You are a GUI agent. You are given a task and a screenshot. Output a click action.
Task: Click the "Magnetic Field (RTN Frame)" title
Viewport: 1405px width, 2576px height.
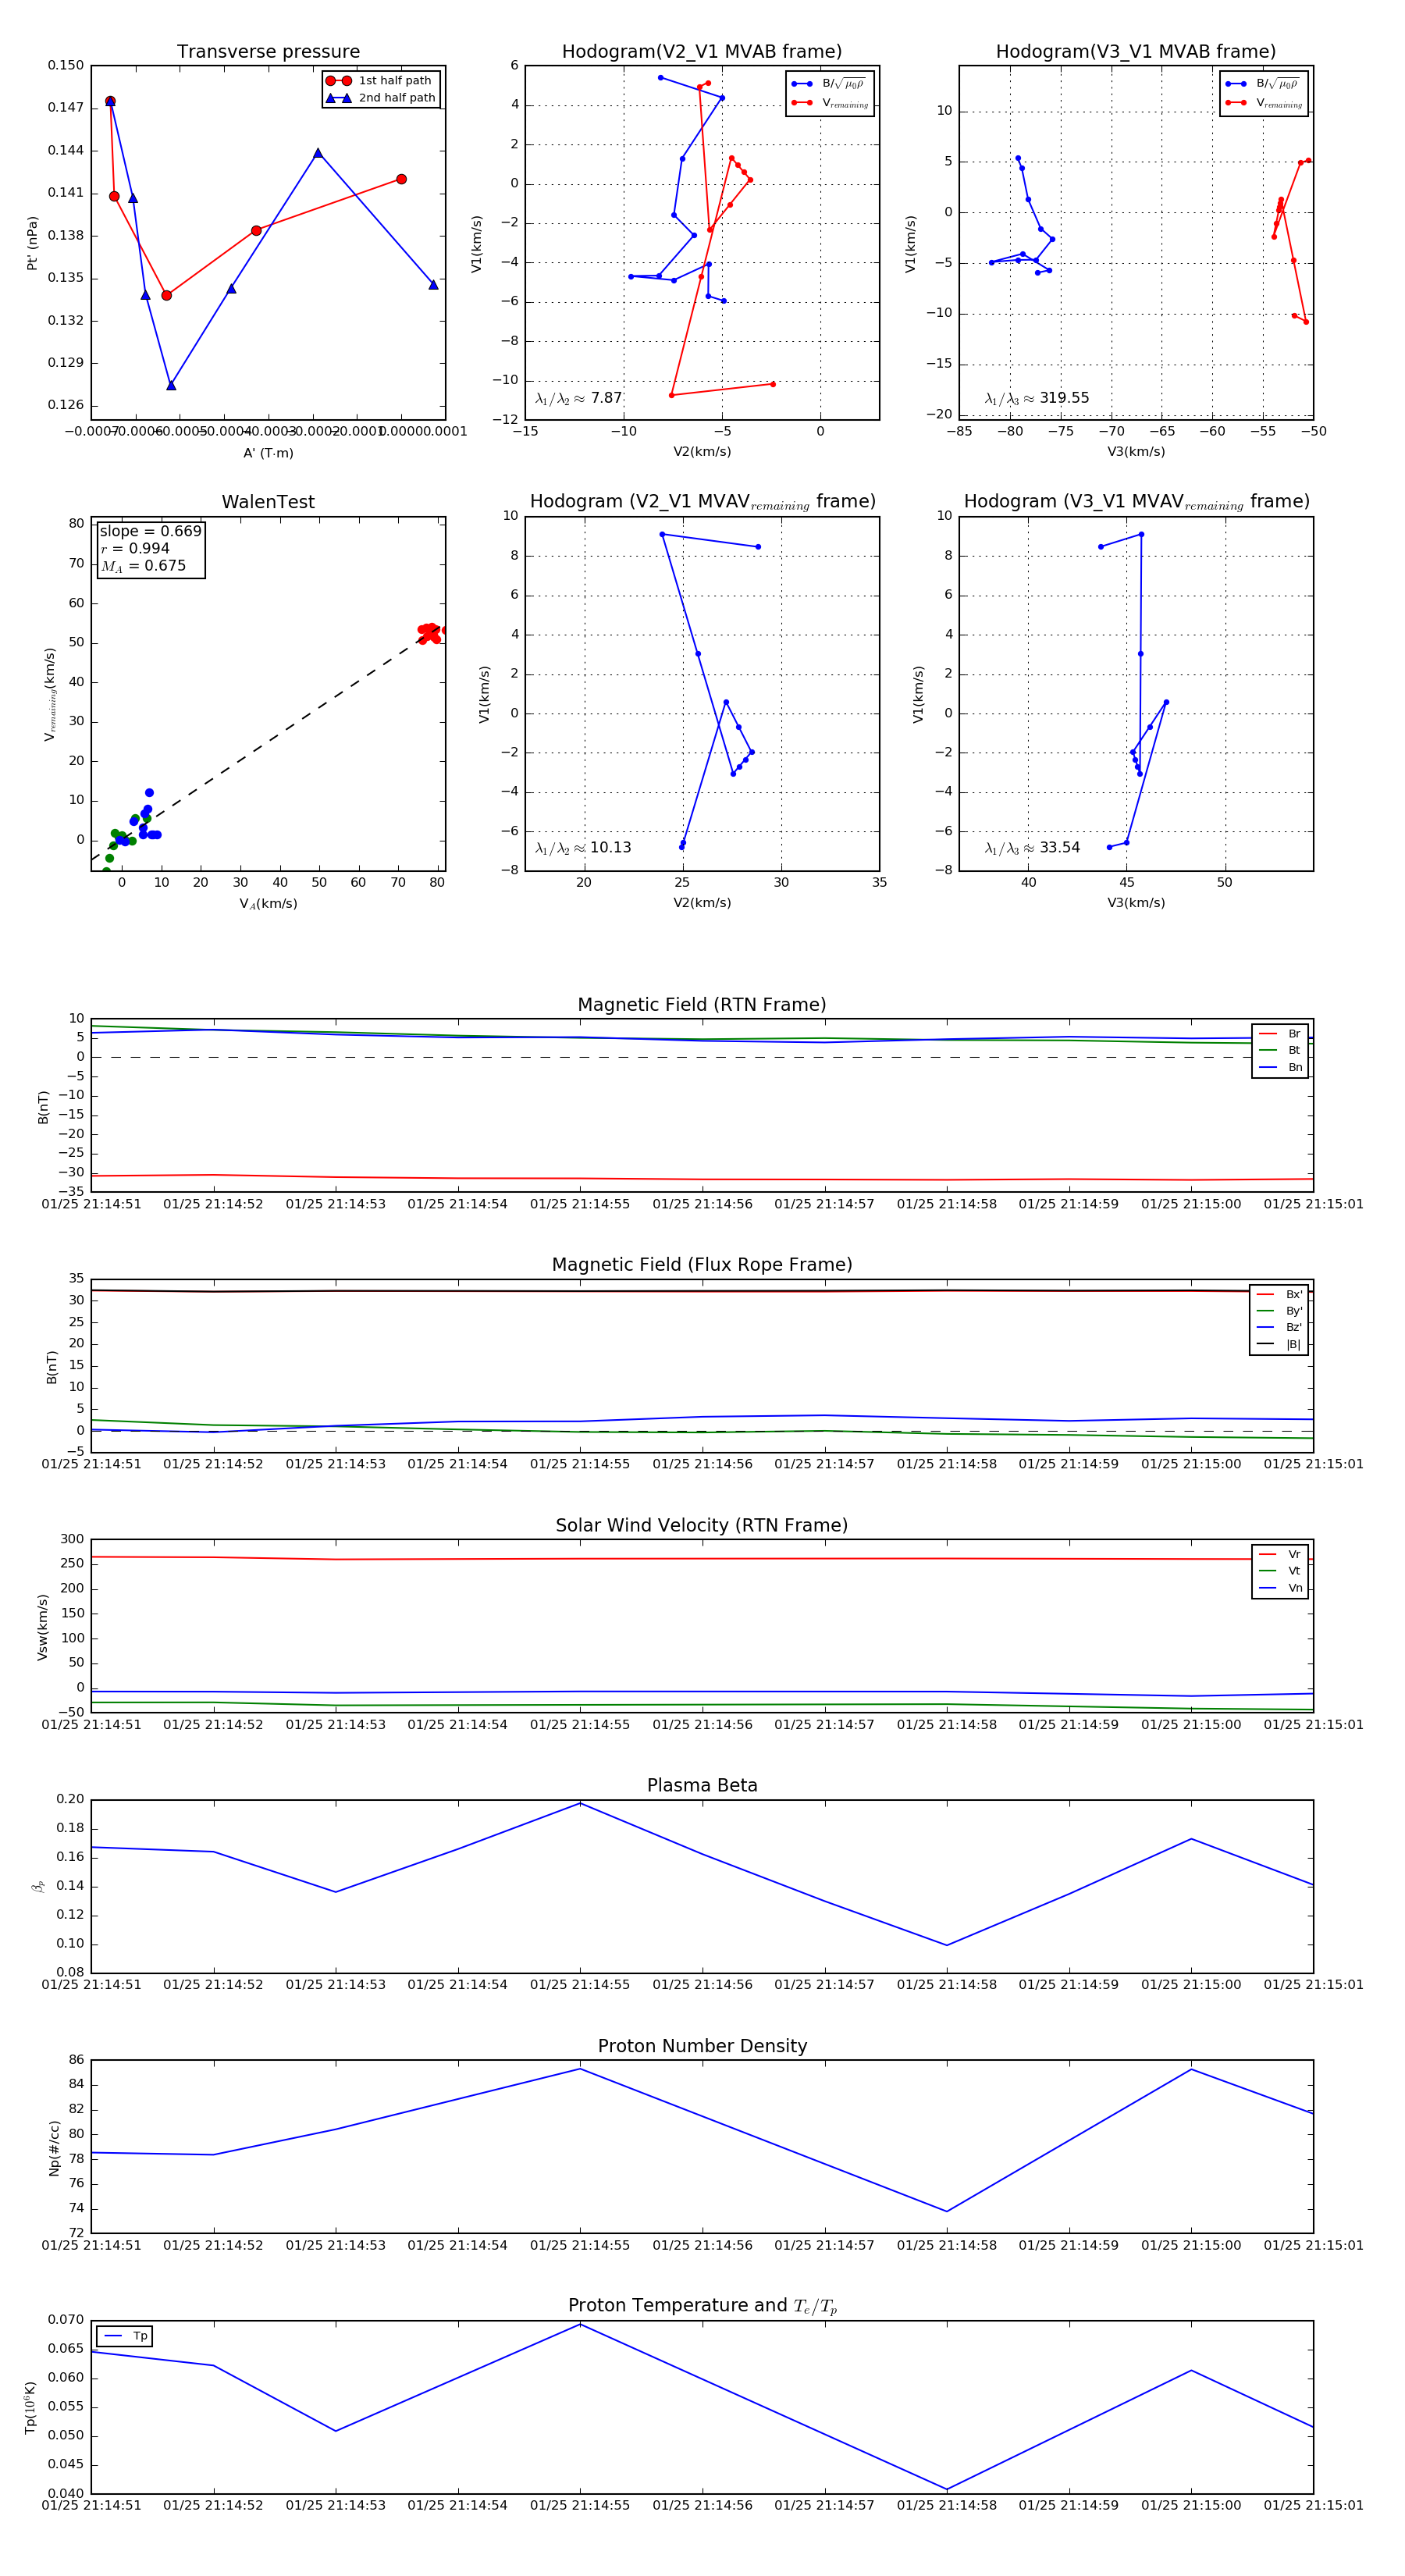coord(702,1004)
